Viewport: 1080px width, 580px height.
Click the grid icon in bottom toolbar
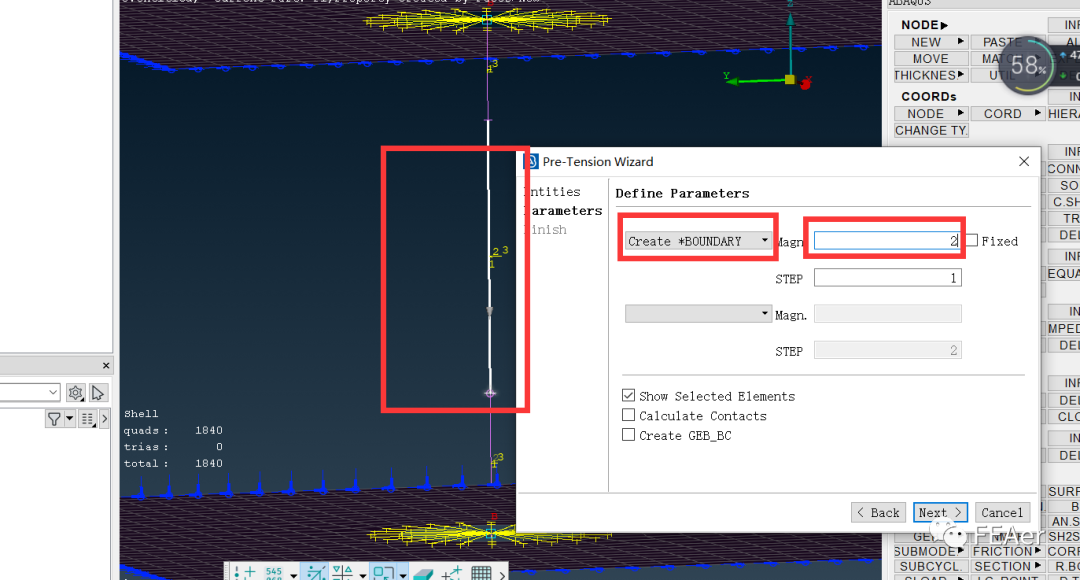(x=481, y=572)
